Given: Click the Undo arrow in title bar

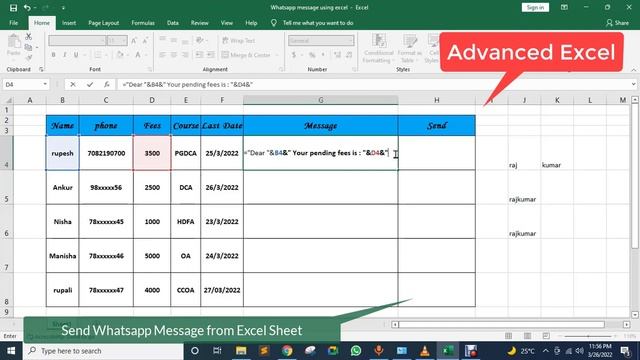Looking at the screenshot, I should 27,8.
